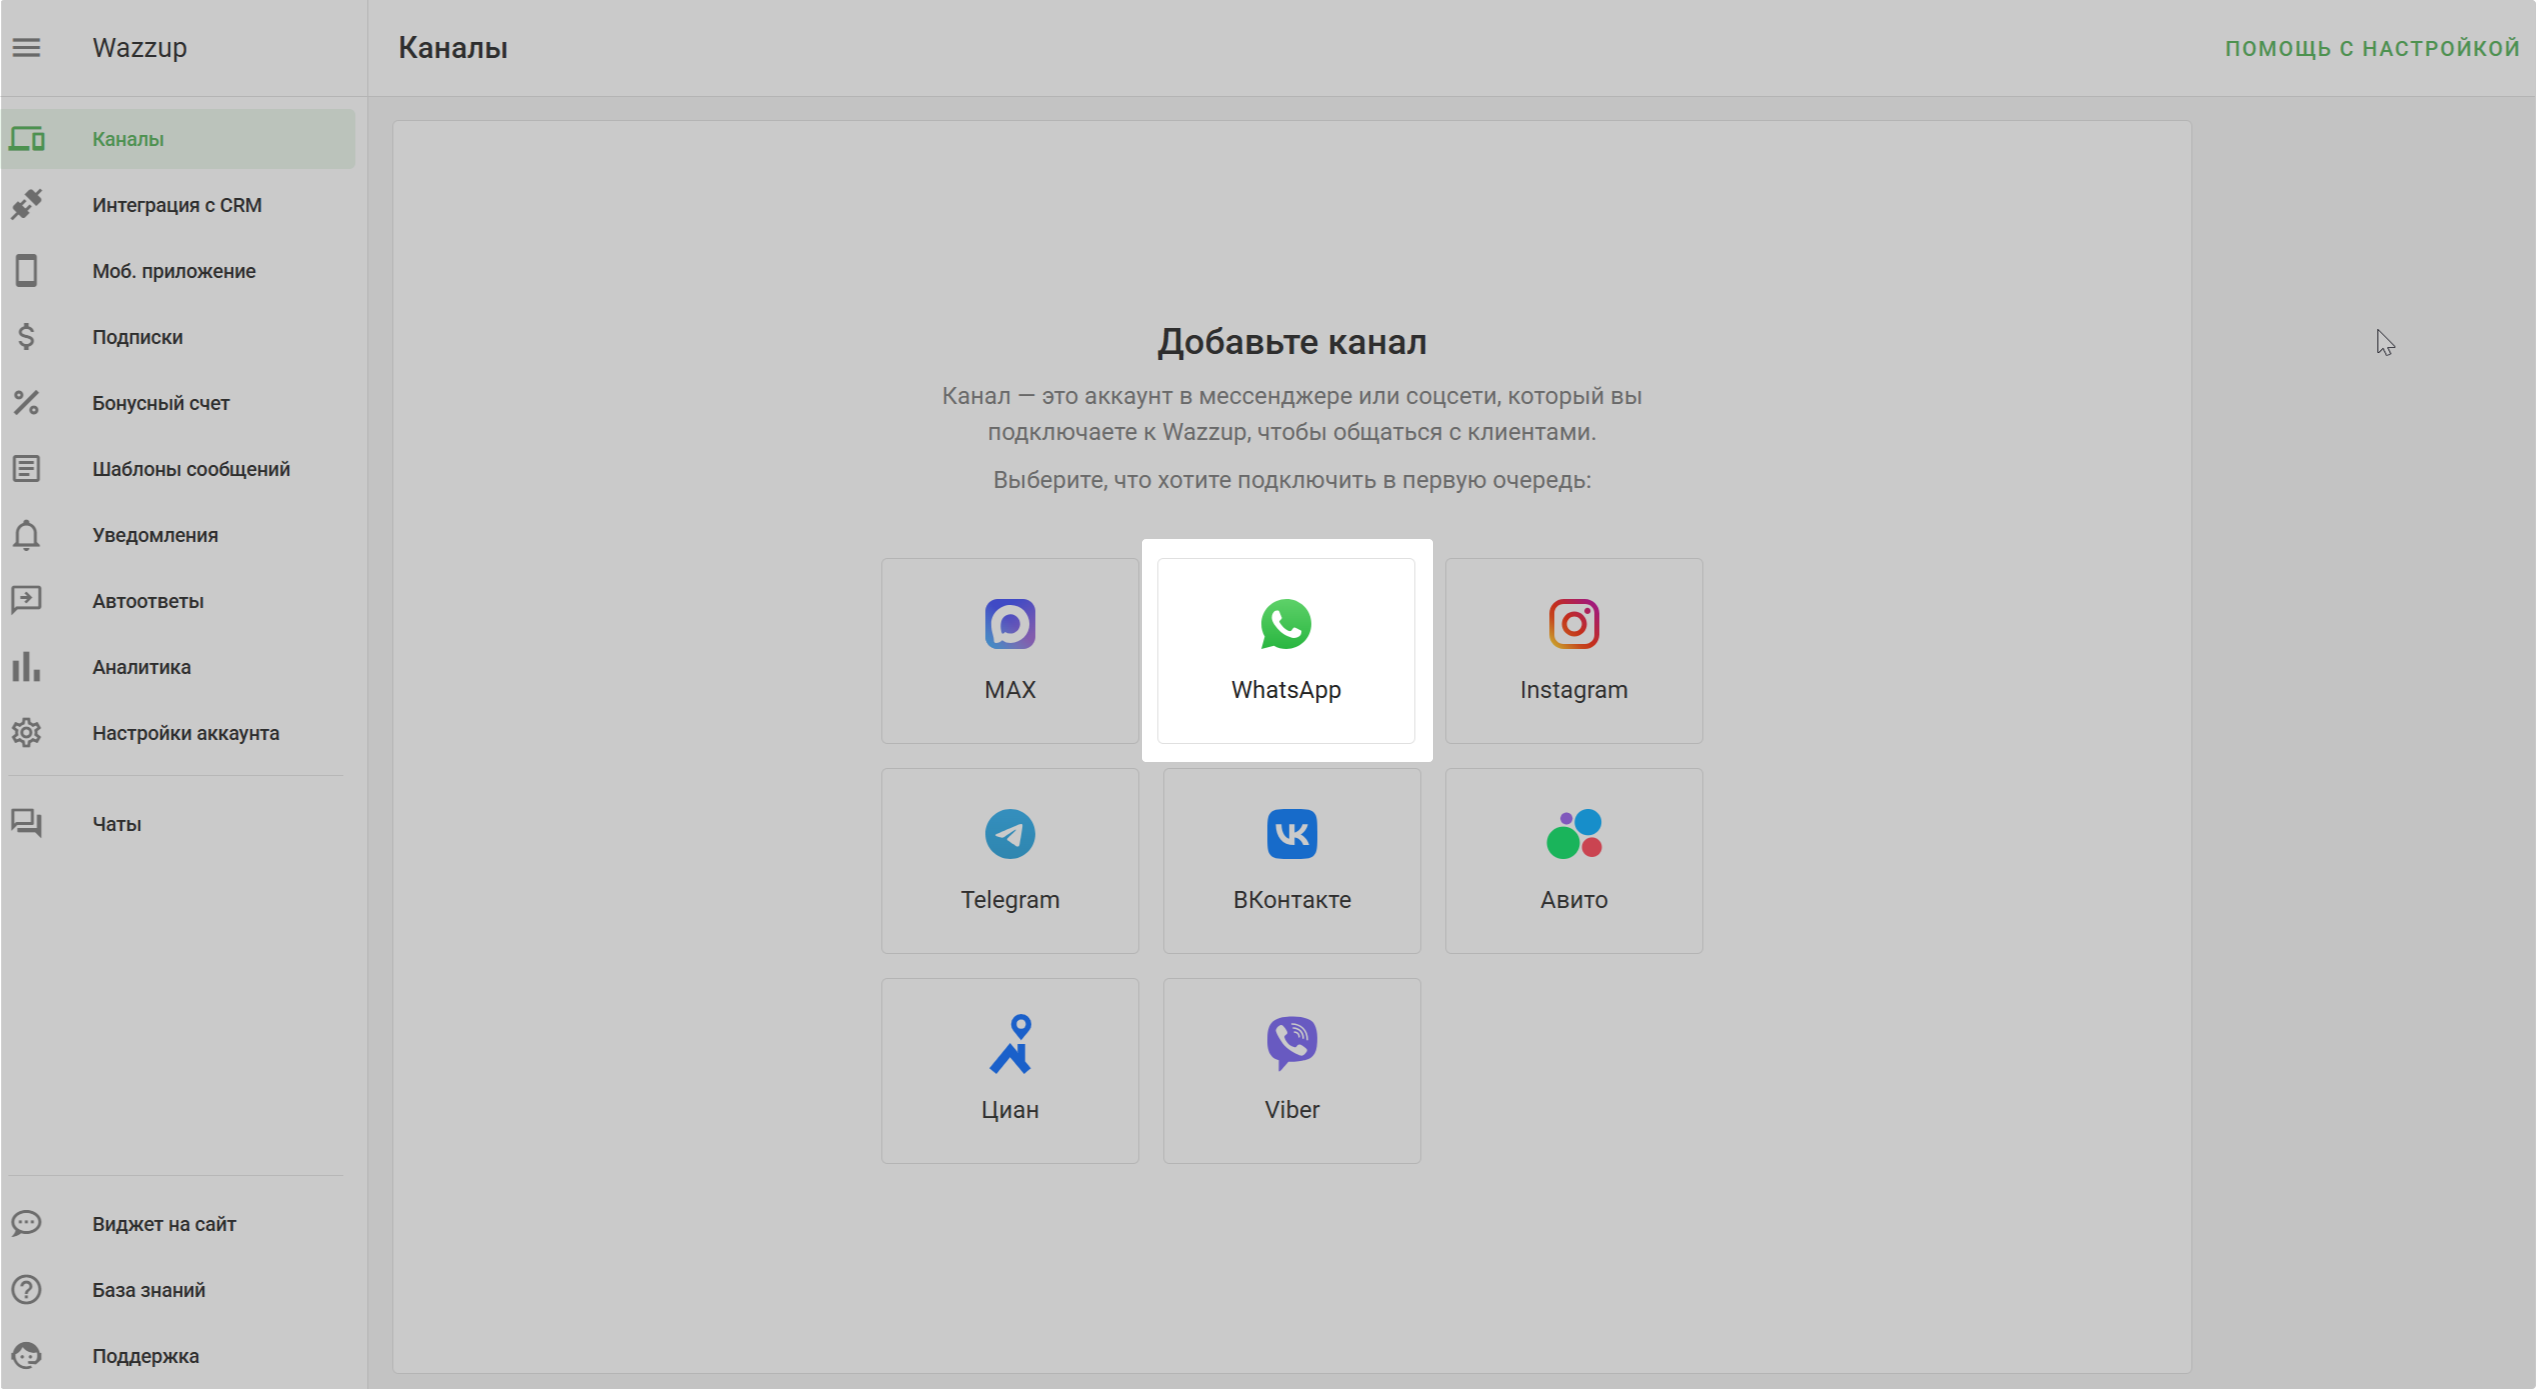2536x1389 pixels.
Task: Click the Чаты speech bubbles icon
Action: tap(27, 824)
